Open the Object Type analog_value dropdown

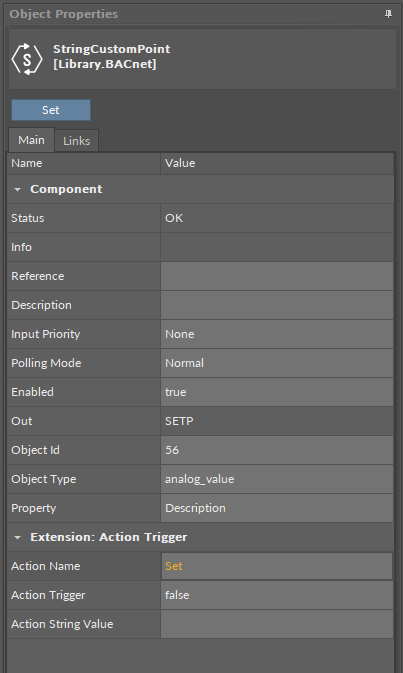tap(277, 479)
